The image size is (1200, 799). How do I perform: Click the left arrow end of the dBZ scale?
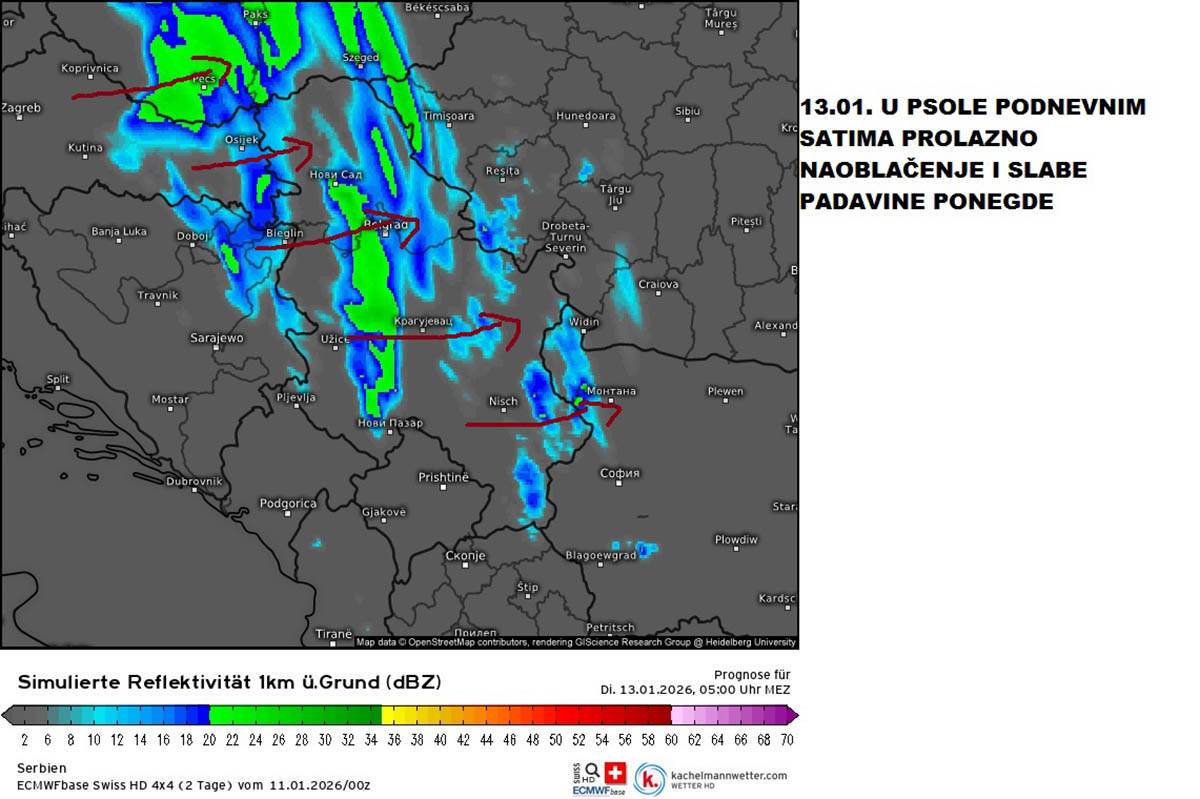tap(8, 715)
